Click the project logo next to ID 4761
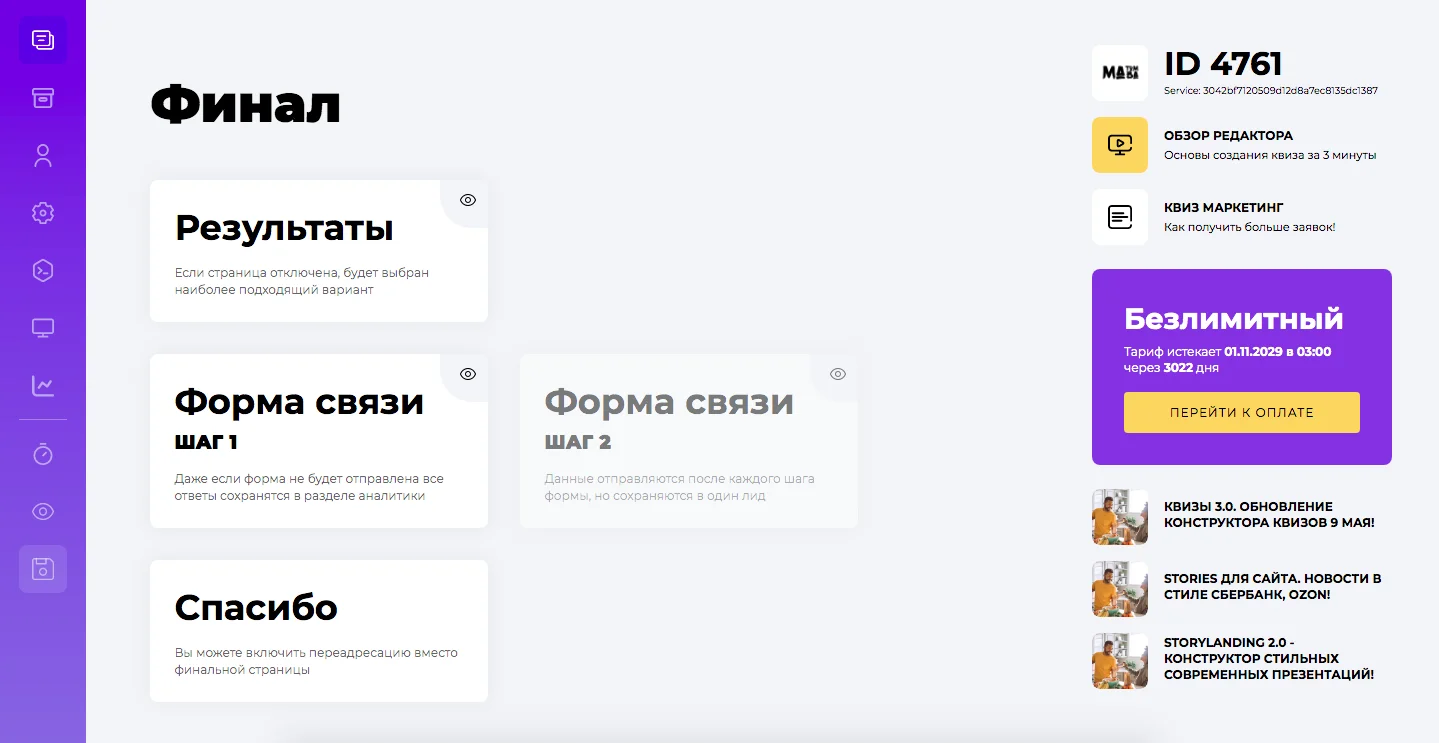This screenshot has width=1439, height=743. 1120,73
